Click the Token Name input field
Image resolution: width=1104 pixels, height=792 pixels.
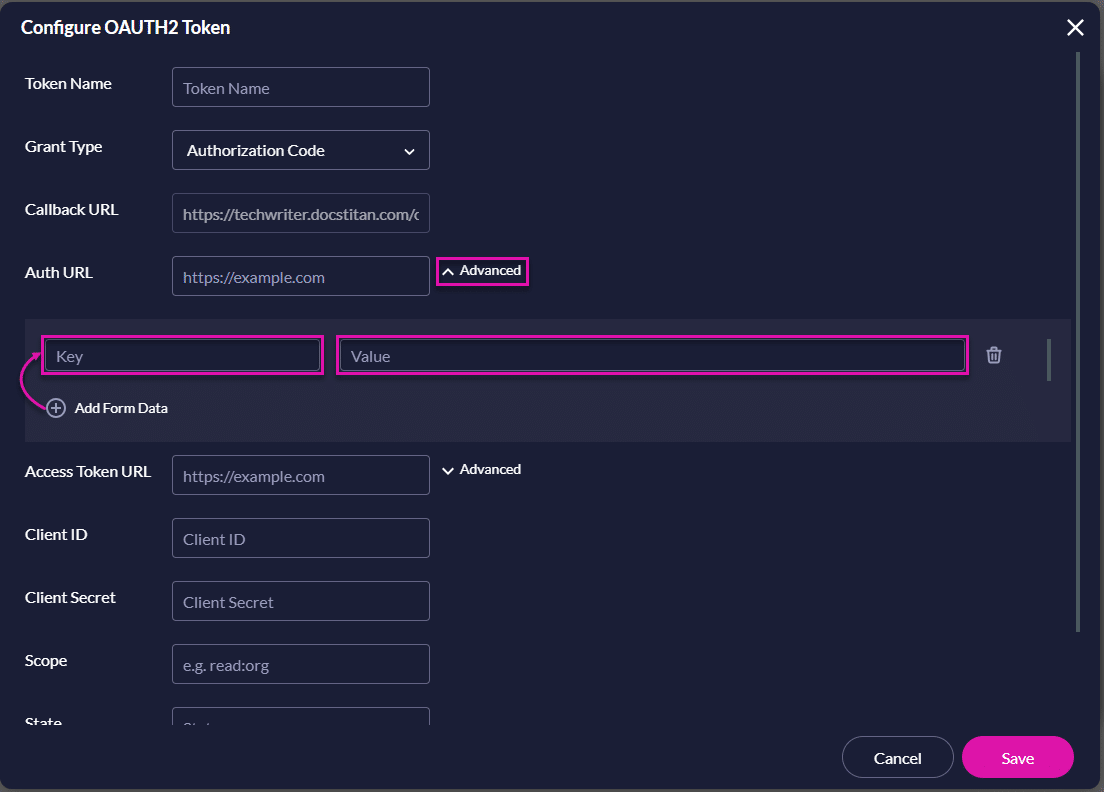click(300, 87)
